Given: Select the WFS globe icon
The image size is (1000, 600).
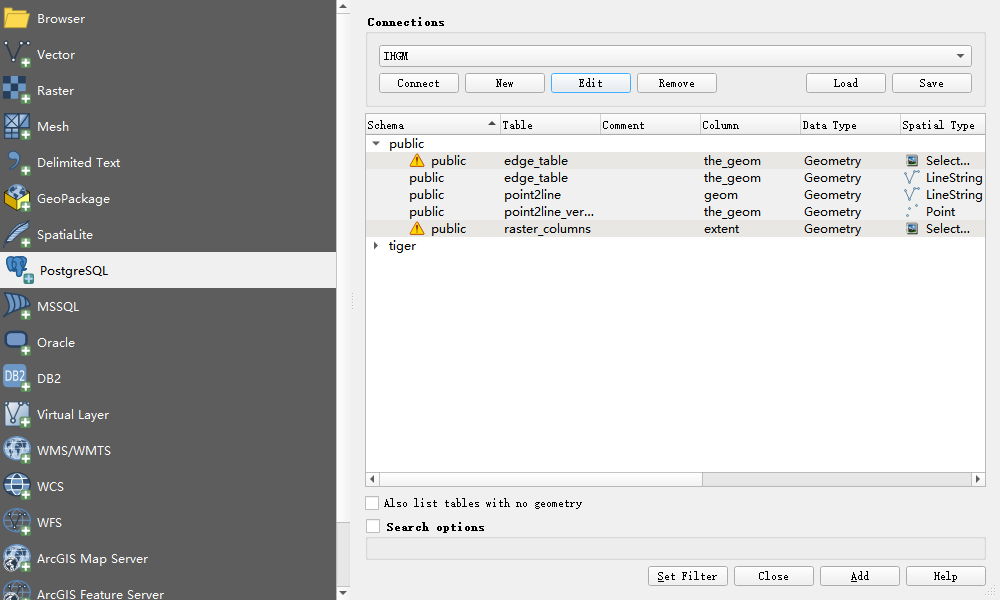Looking at the screenshot, I should click(17, 522).
